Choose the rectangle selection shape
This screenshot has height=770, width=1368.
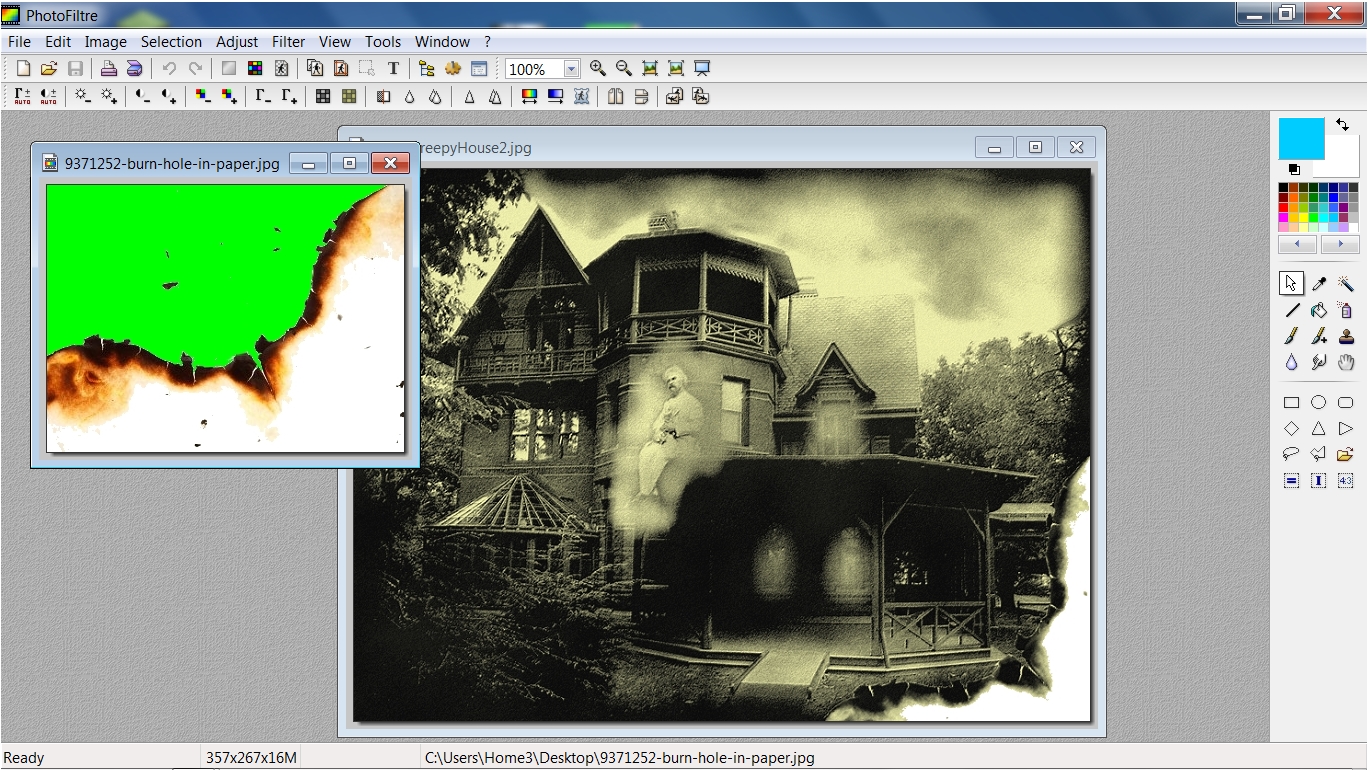(x=1292, y=403)
